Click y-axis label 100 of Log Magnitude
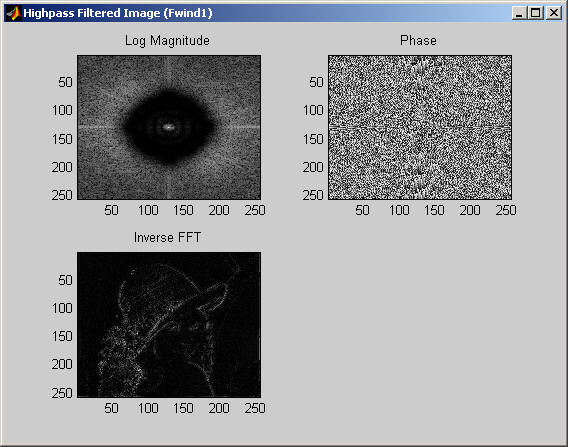Viewport: 568px width, 447px height. [62, 110]
